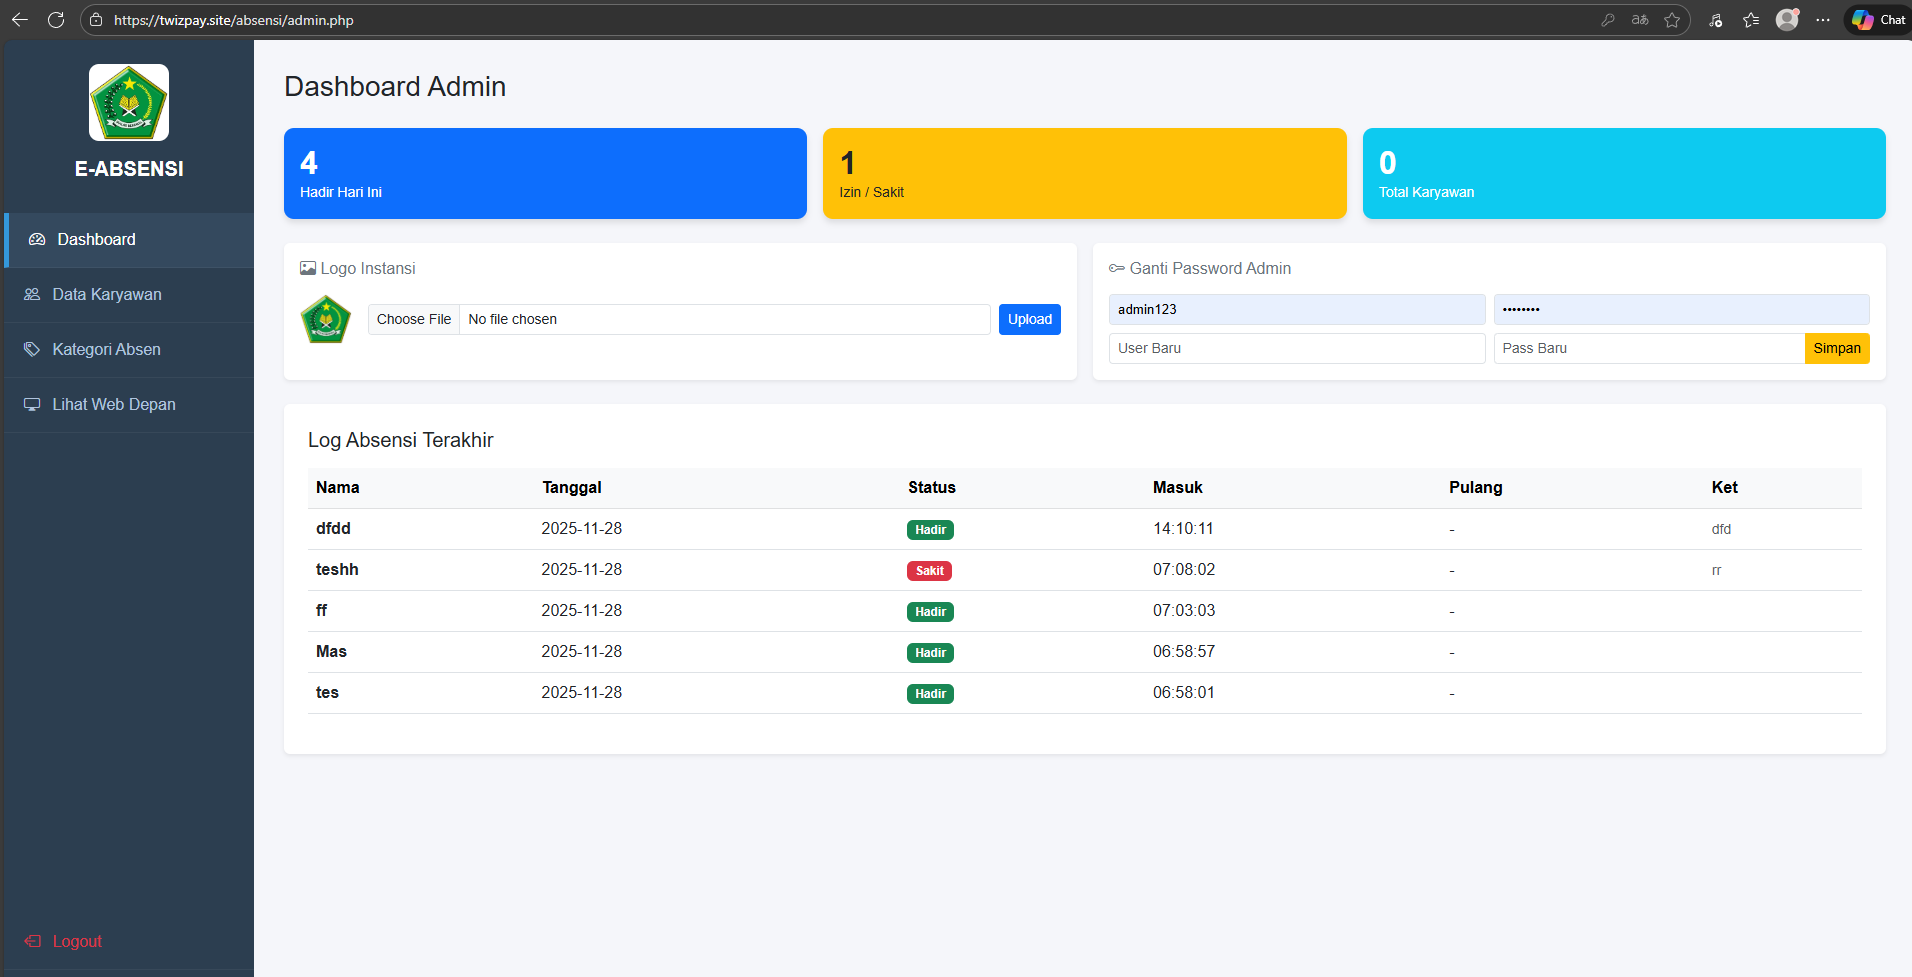The image size is (1912, 977).
Task: Focus the User Baru input field
Action: pyautogui.click(x=1296, y=349)
